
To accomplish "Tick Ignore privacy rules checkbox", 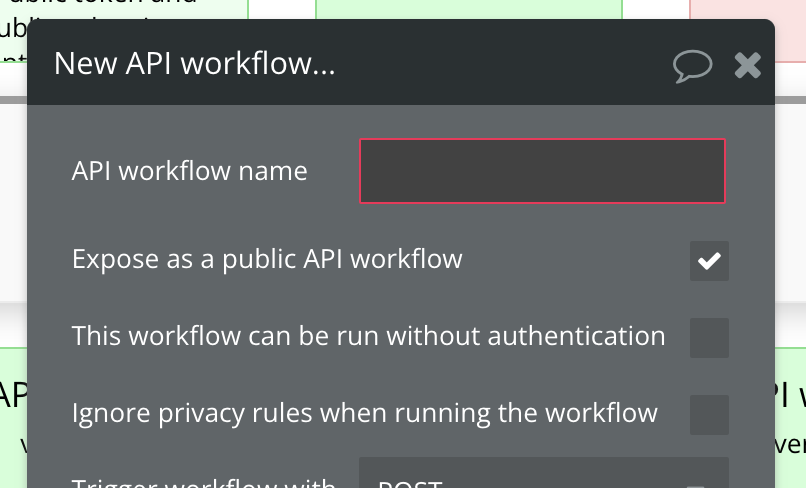I will pos(709,414).
